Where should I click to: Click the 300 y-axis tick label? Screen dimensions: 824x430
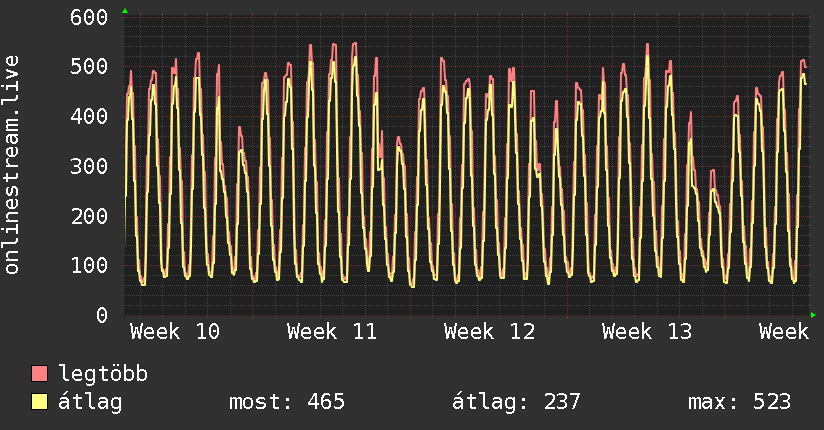[x=89, y=166]
